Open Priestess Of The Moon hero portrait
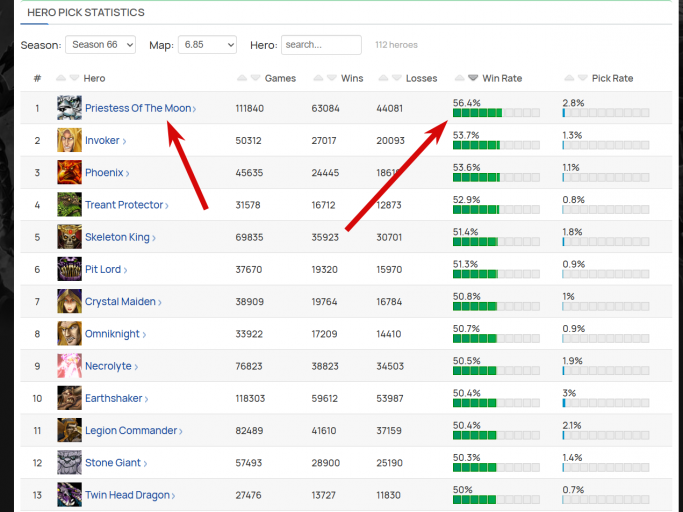The image size is (683, 512). pos(69,108)
